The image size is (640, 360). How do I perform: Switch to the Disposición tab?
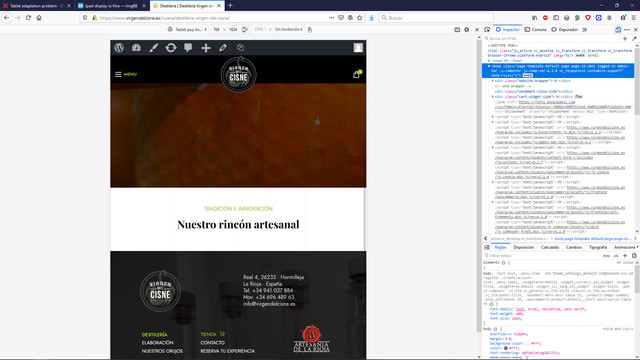[524, 247]
